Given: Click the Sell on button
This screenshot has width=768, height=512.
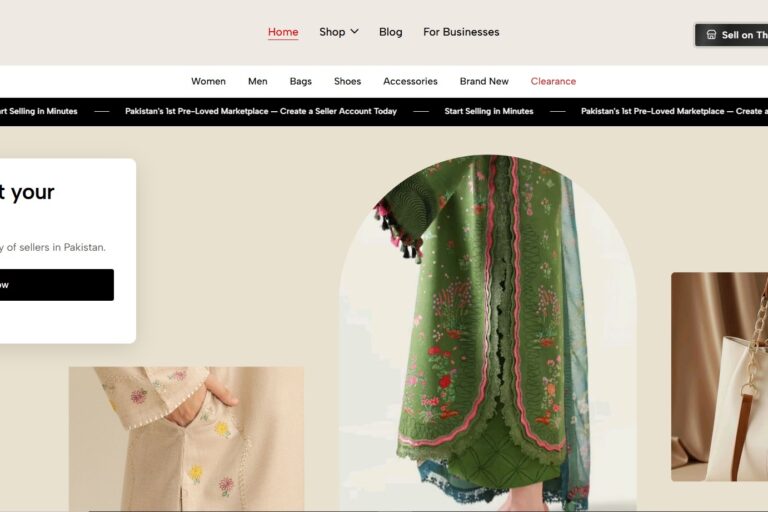Looking at the screenshot, I should coord(732,35).
